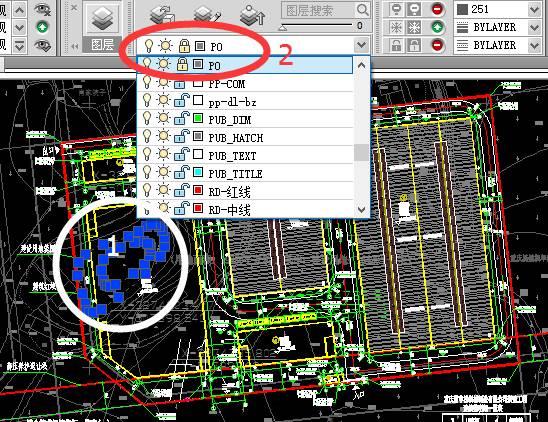Expand the first BYLAYER linetype dropdown
The image size is (548, 422).
[x=535, y=27]
